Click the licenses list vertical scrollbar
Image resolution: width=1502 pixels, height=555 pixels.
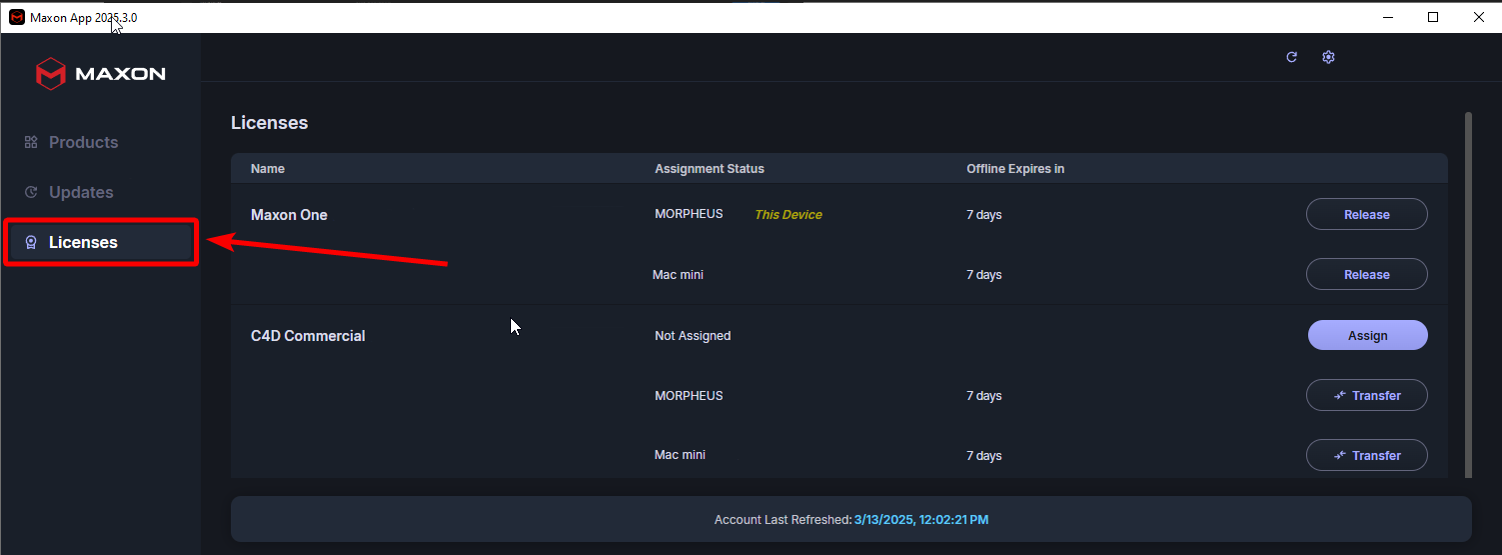[1468, 295]
